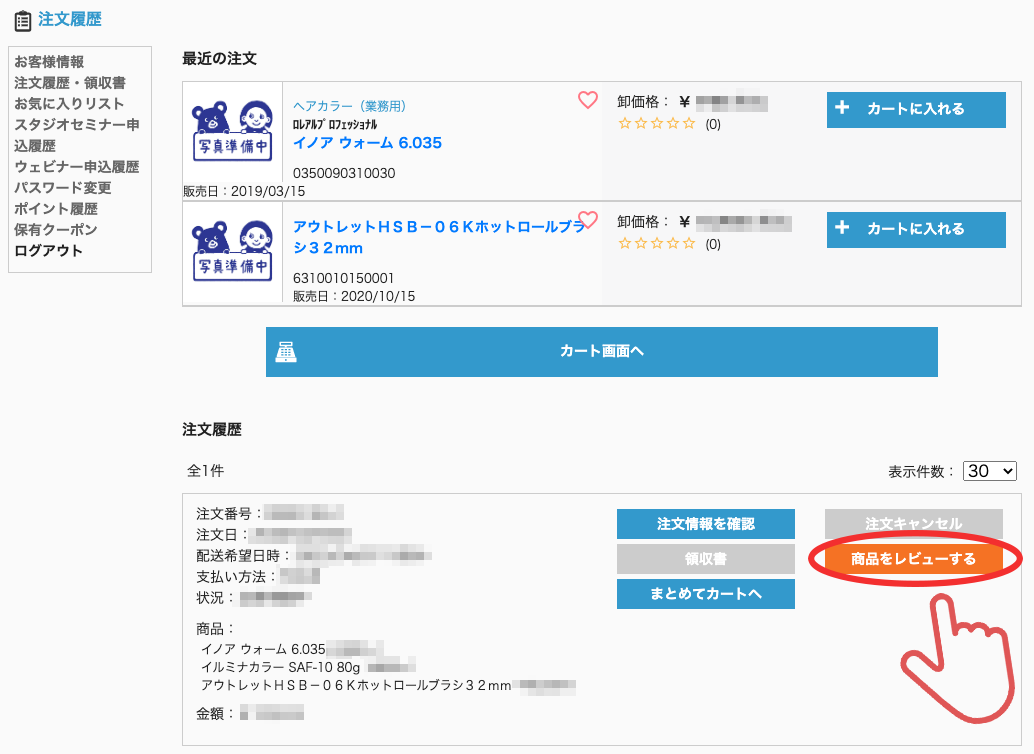Add イノア ウォーム 6.035 to cart
The image size is (1034, 754).
(915, 109)
